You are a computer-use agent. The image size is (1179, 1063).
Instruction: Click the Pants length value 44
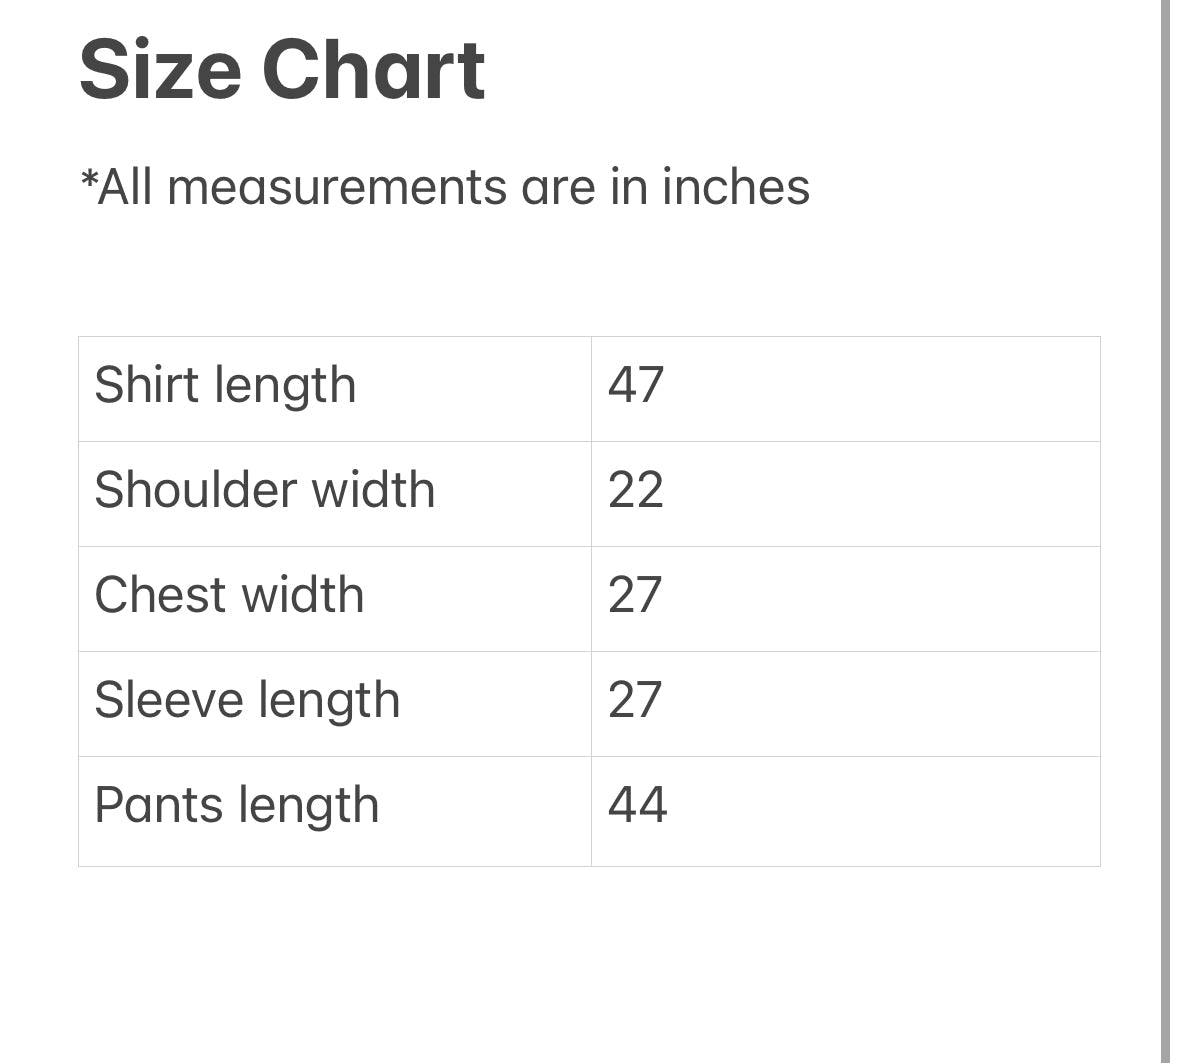tap(637, 806)
